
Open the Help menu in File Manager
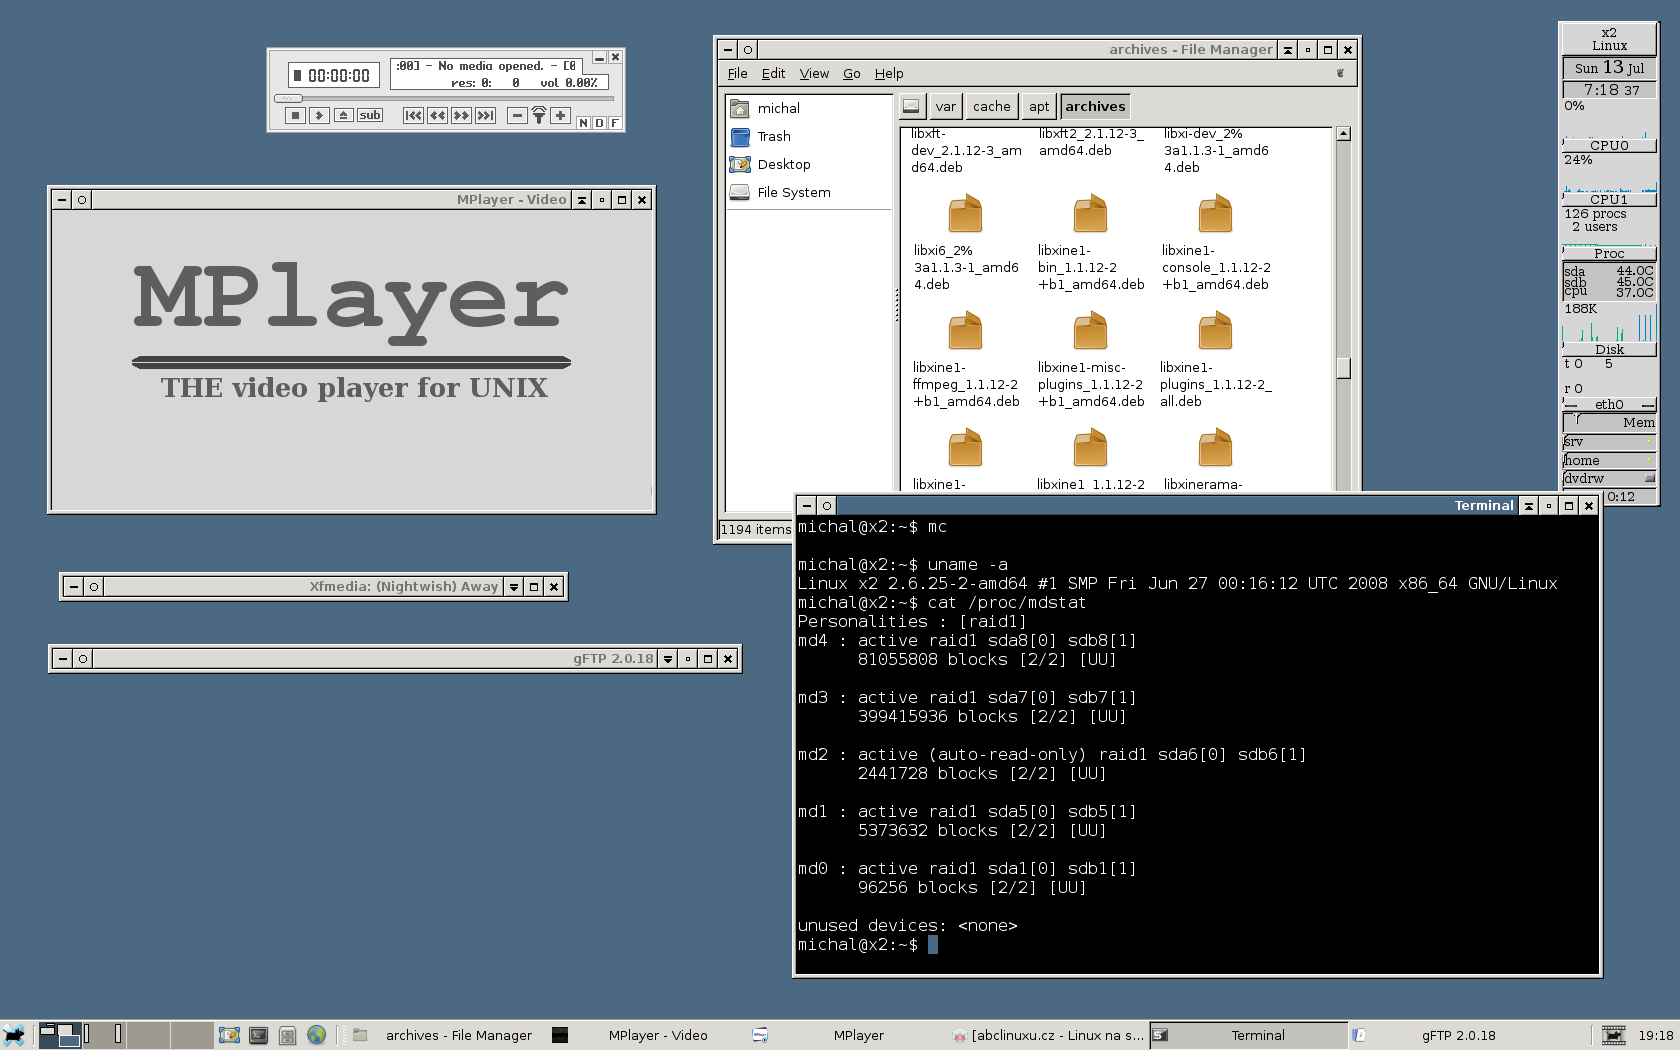point(889,74)
